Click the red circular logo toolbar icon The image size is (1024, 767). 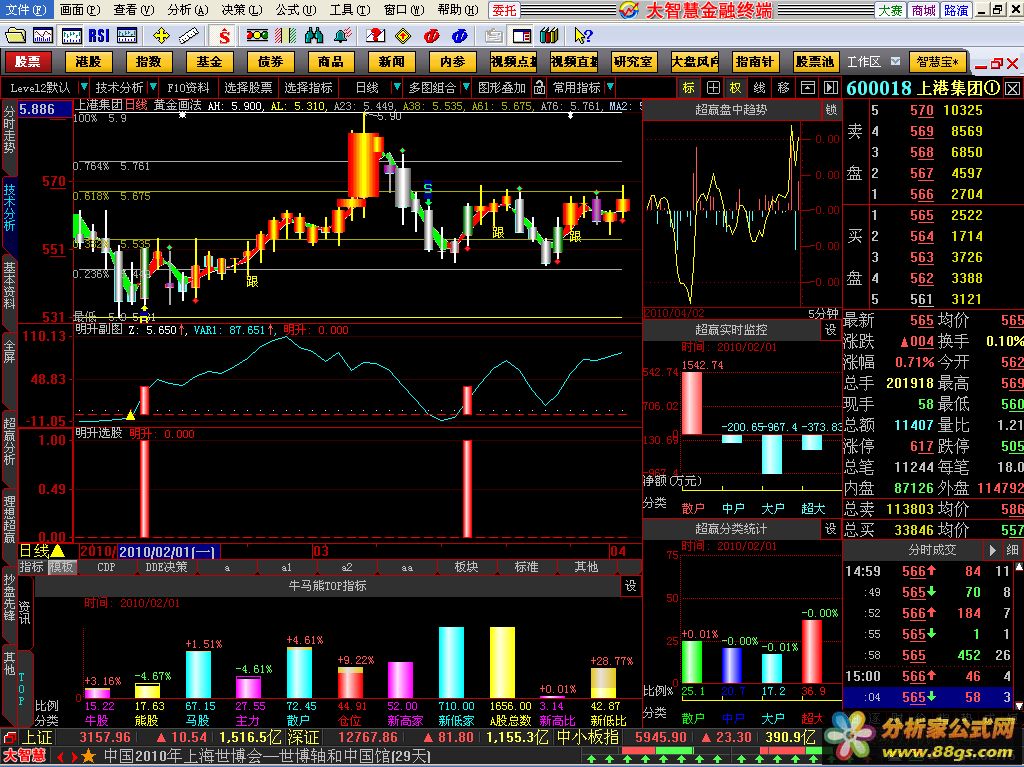coord(431,35)
